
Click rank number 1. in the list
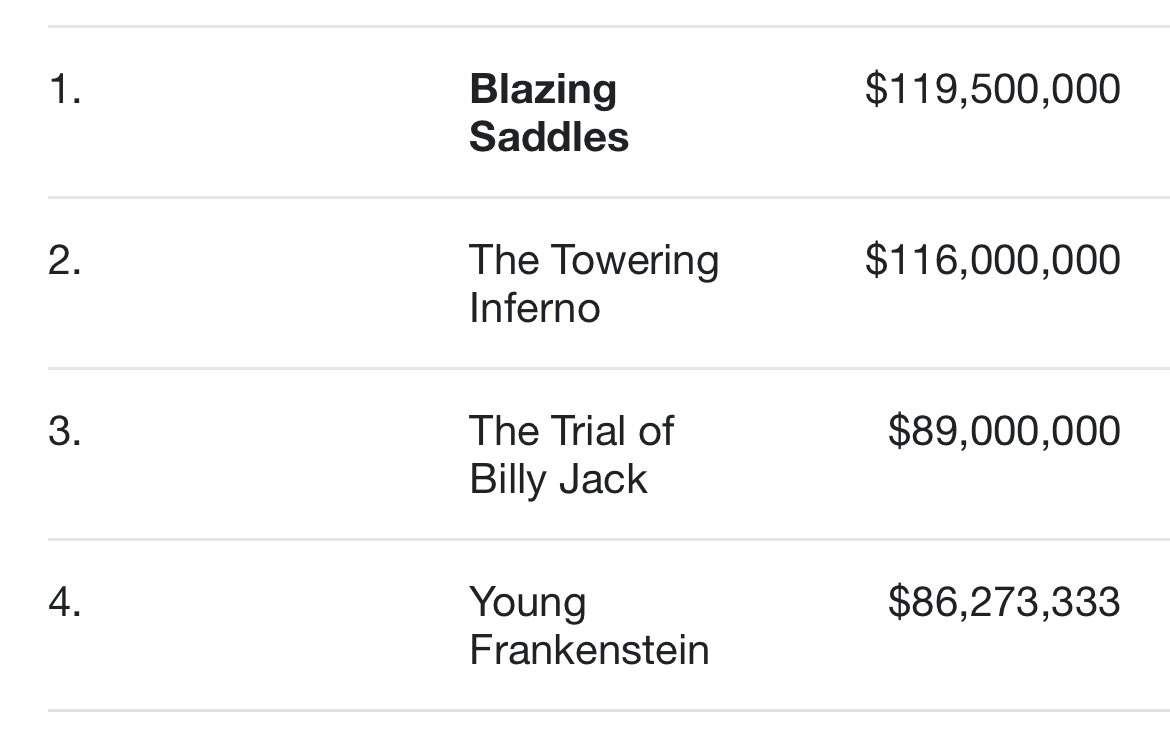tap(64, 90)
